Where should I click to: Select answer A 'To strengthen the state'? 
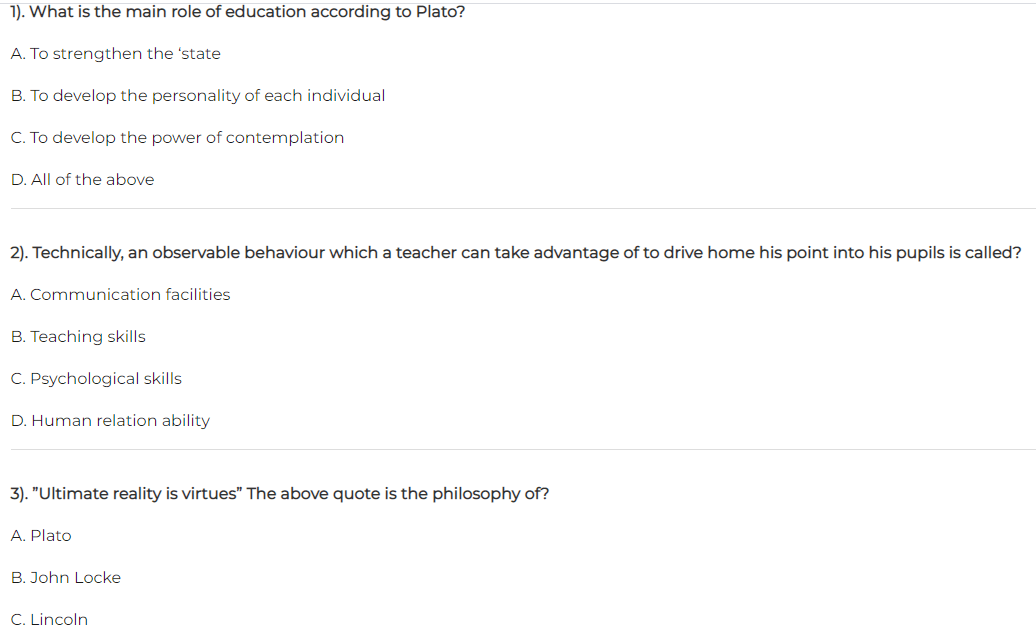tap(116, 54)
